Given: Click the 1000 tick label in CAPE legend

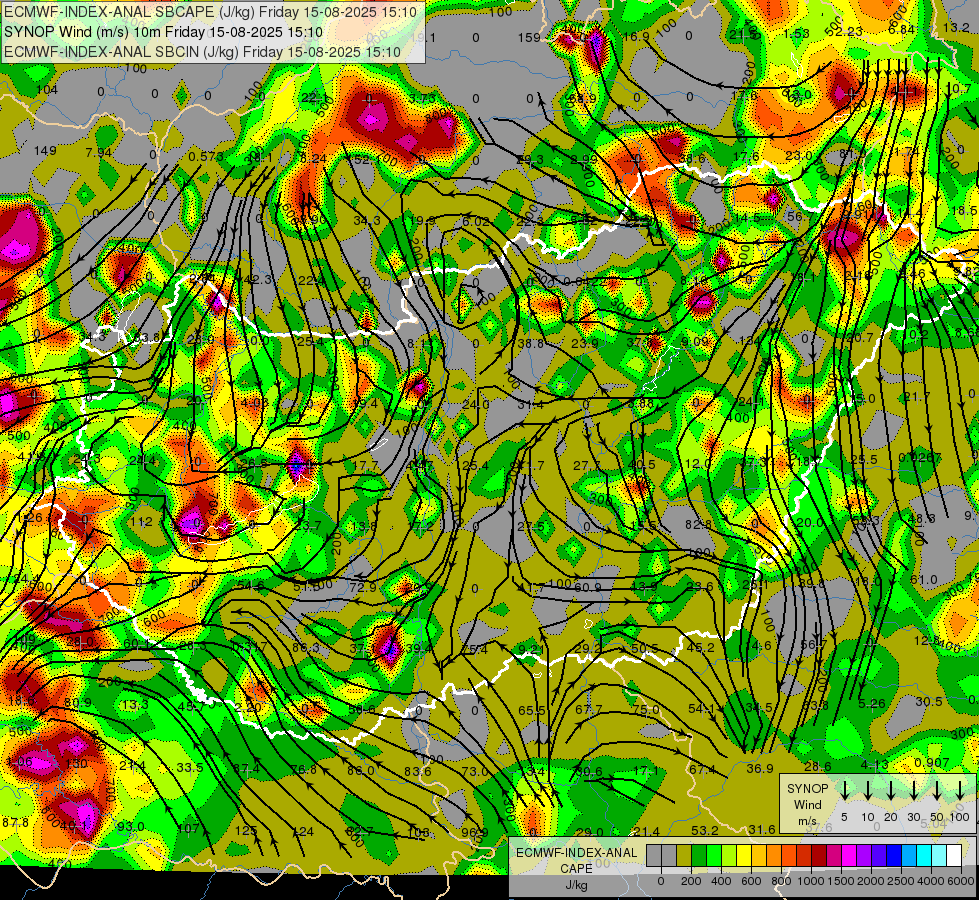Looking at the screenshot, I should pyautogui.click(x=811, y=881).
